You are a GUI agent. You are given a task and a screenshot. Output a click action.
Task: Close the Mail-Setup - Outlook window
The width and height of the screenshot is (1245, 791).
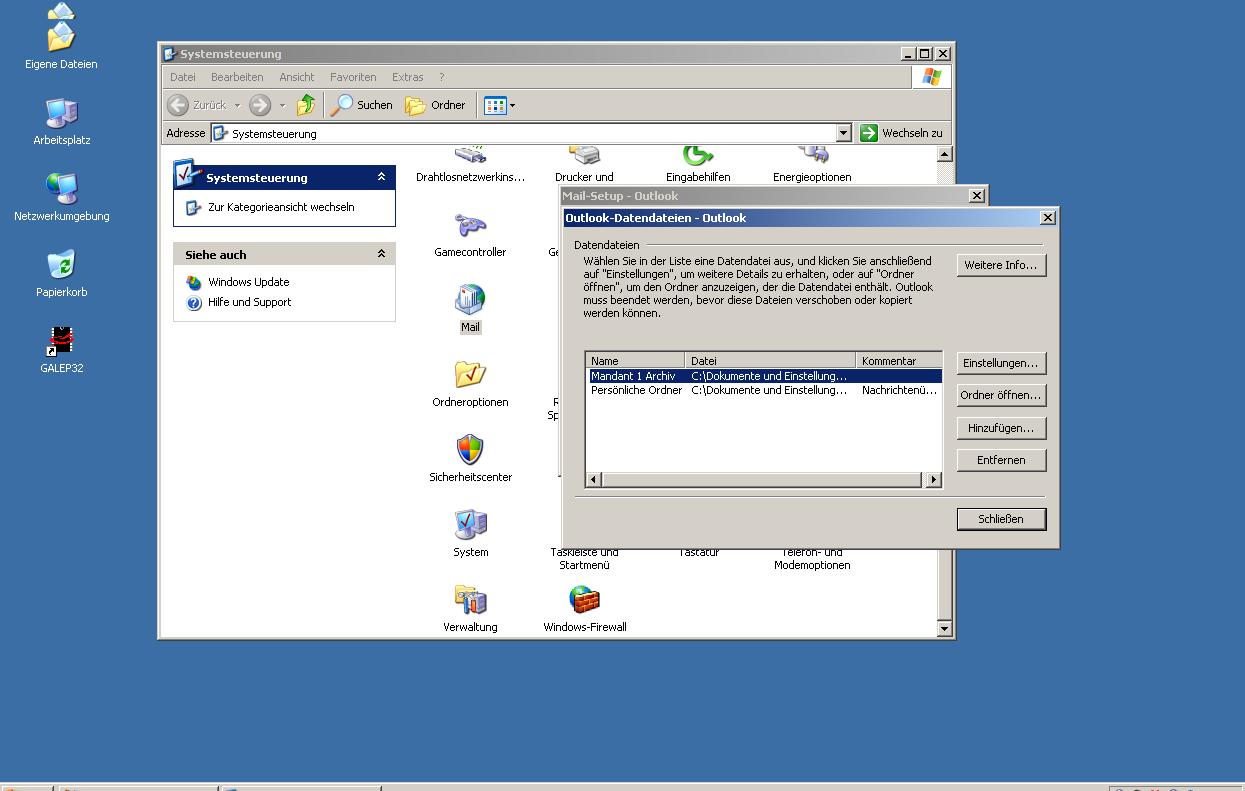(976, 196)
